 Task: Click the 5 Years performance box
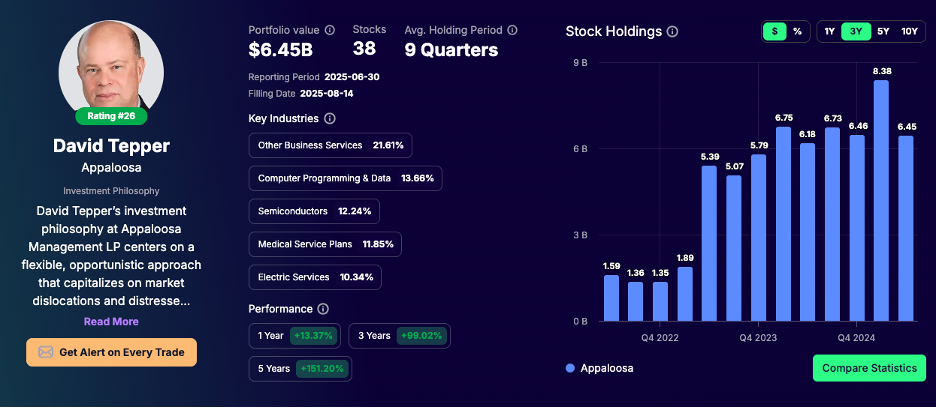click(300, 369)
